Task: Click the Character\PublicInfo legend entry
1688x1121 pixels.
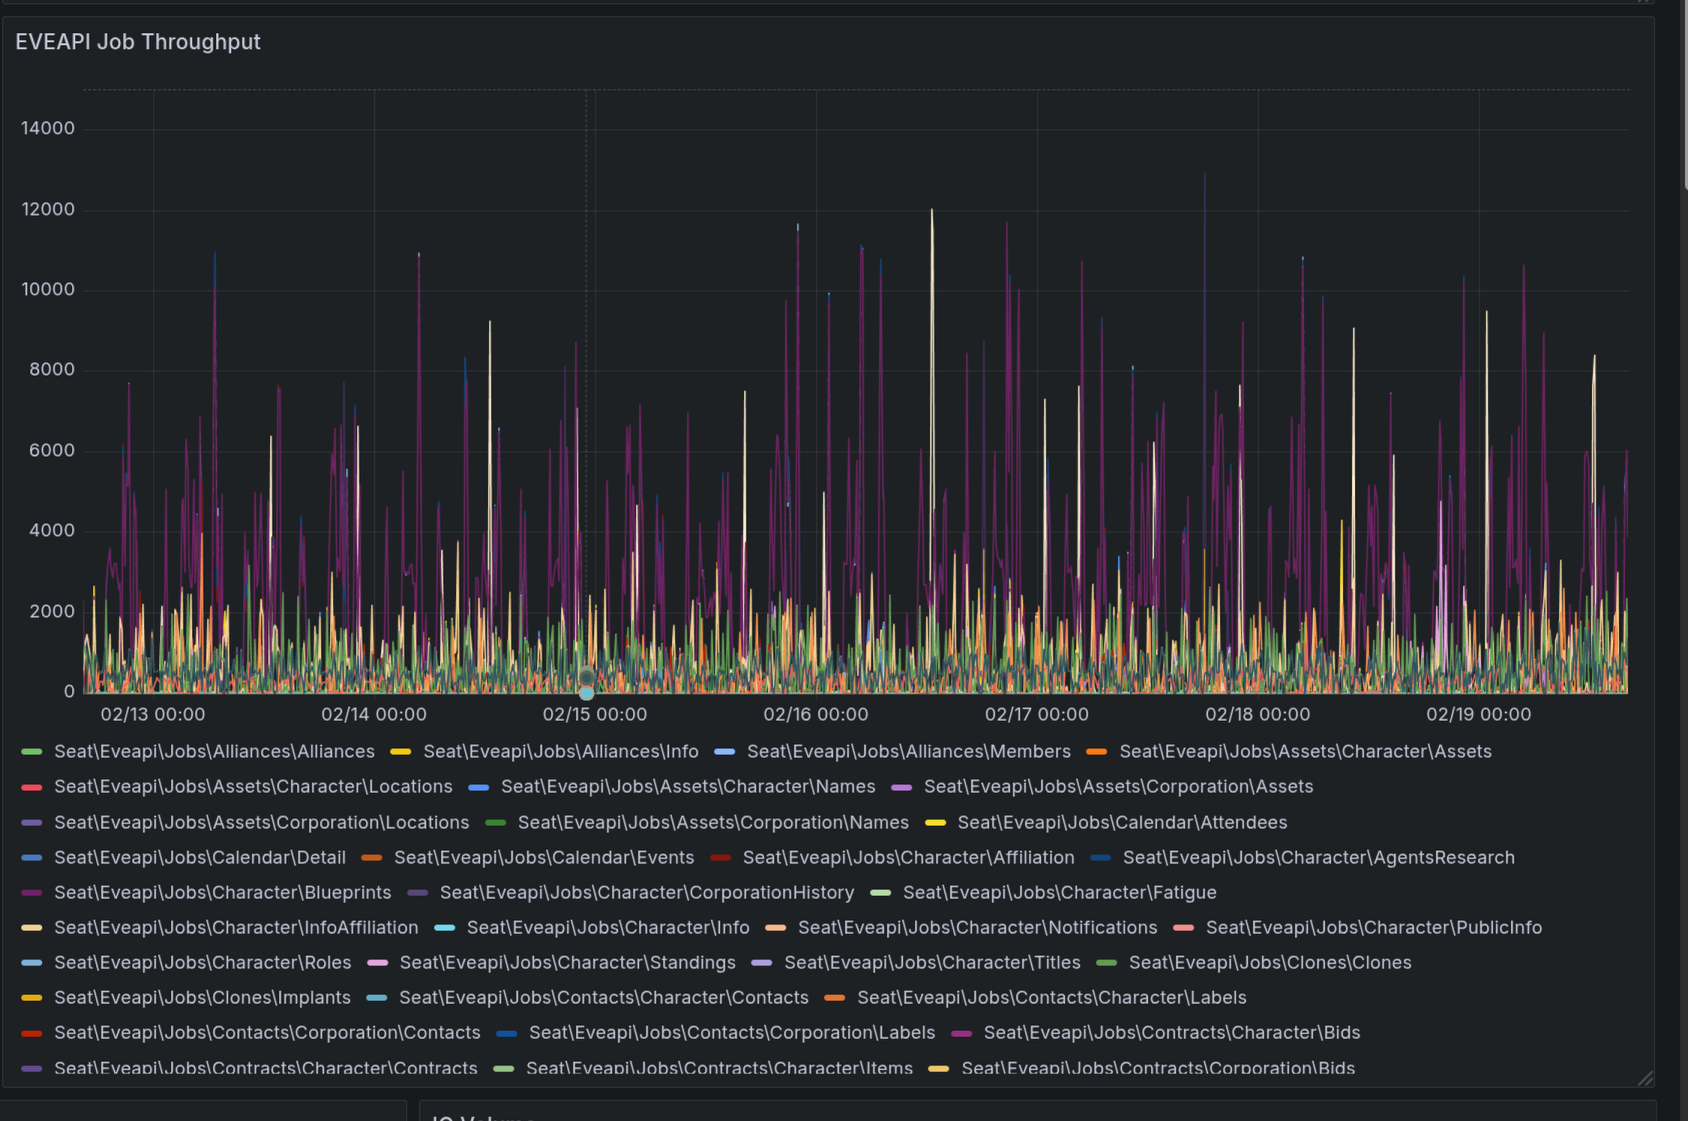Action: click(1373, 928)
